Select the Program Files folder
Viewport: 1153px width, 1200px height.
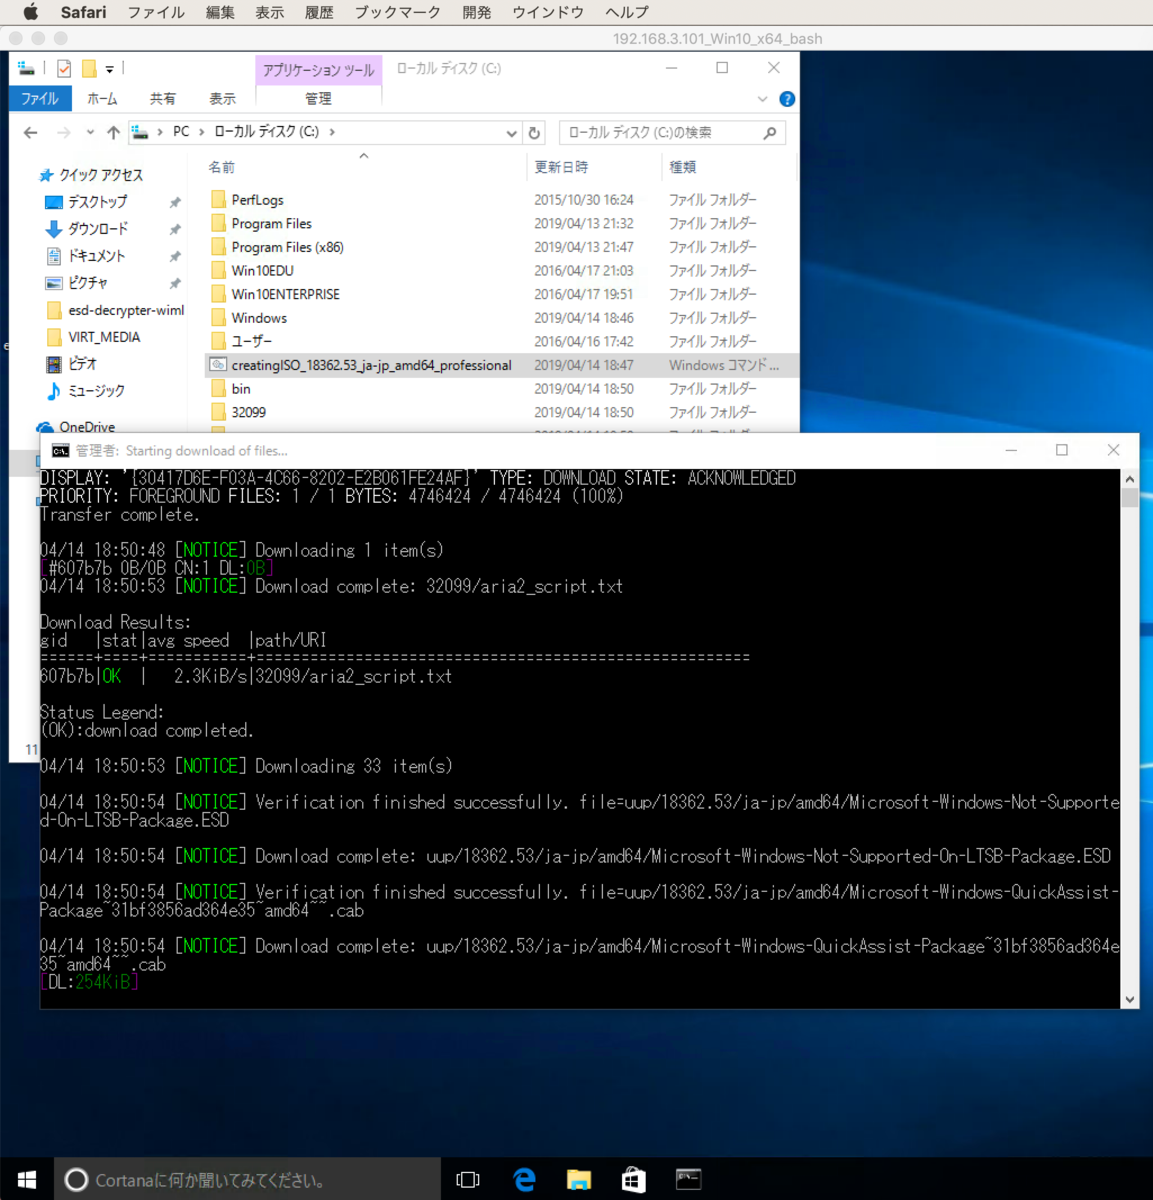pyautogui.click(x=271, y=223)
